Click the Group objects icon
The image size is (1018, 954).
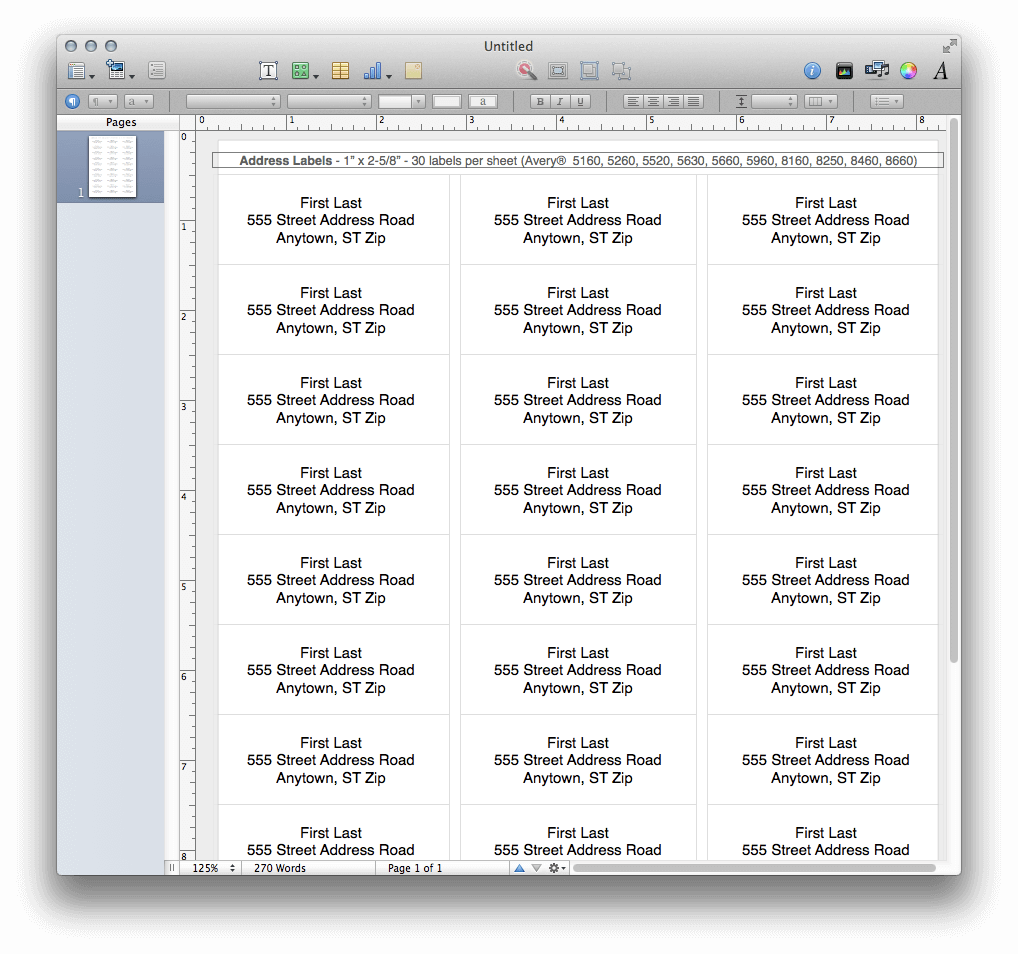590,71
